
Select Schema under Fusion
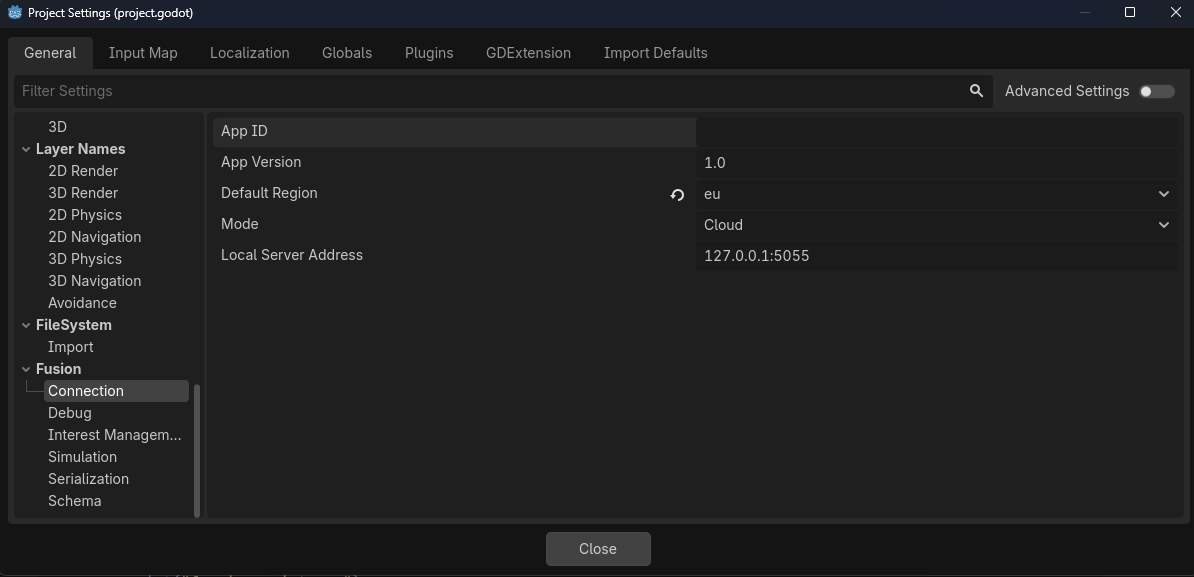(x=75, y=502)
